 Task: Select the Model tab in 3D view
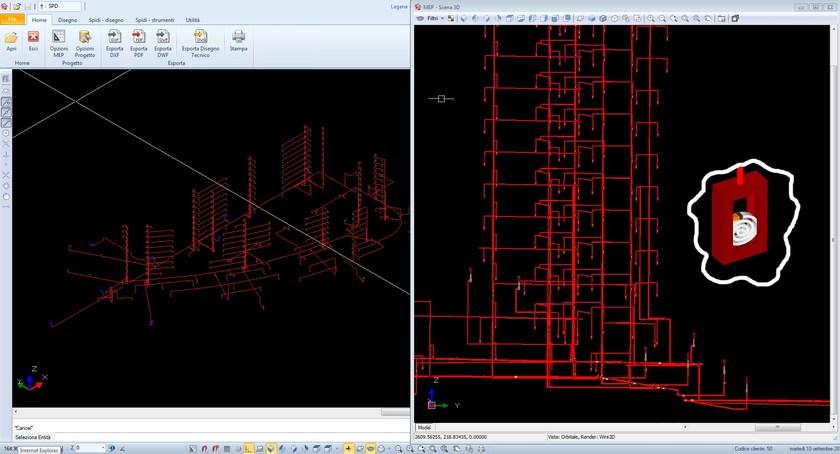(x=424, y=427)
